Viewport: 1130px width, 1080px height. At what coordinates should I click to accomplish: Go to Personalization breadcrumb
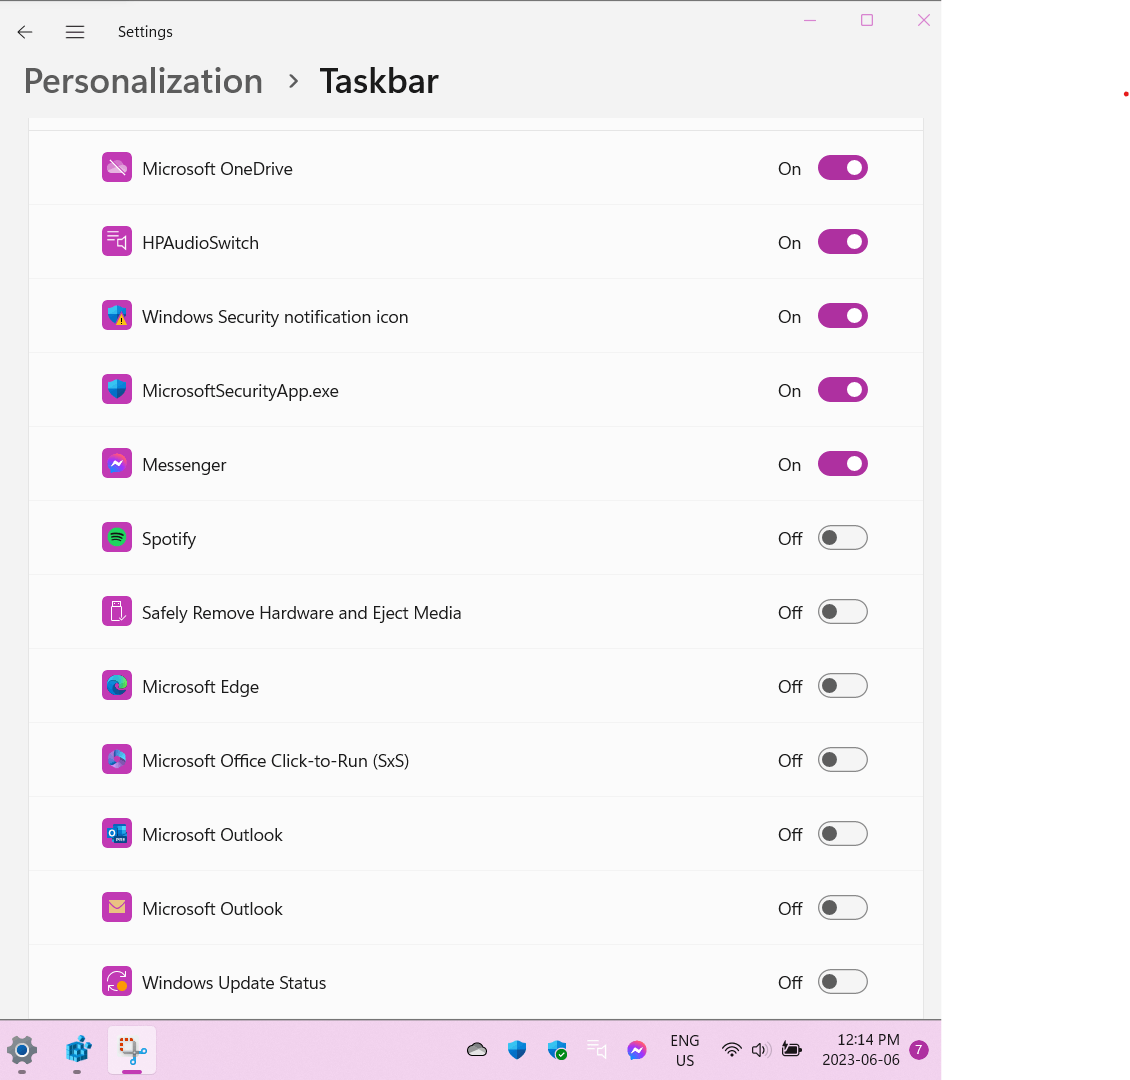143,81
